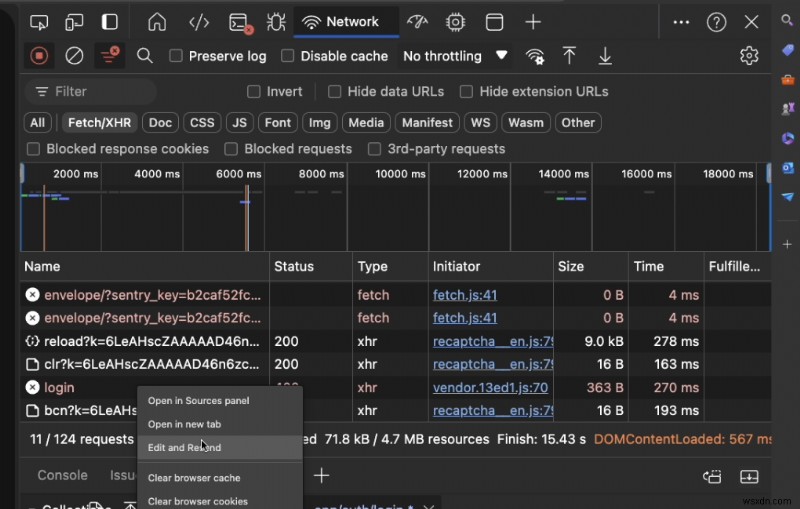Filter by Doc type
This screenshot has width=800, height=509.
(160, 123)
